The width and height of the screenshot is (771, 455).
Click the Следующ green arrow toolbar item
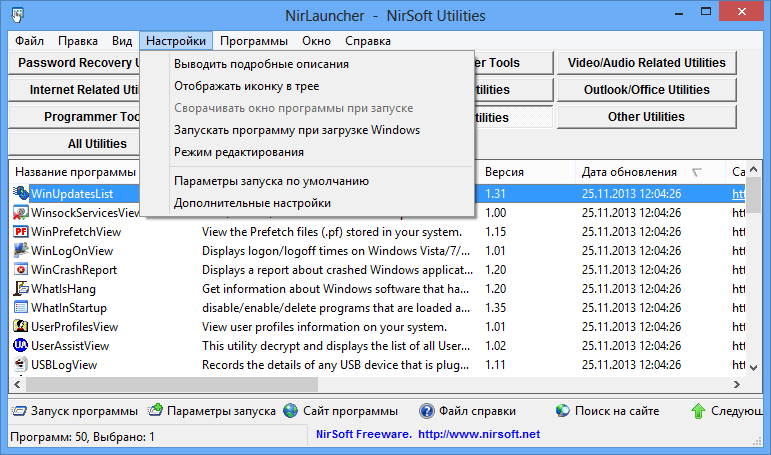(726, 411)
